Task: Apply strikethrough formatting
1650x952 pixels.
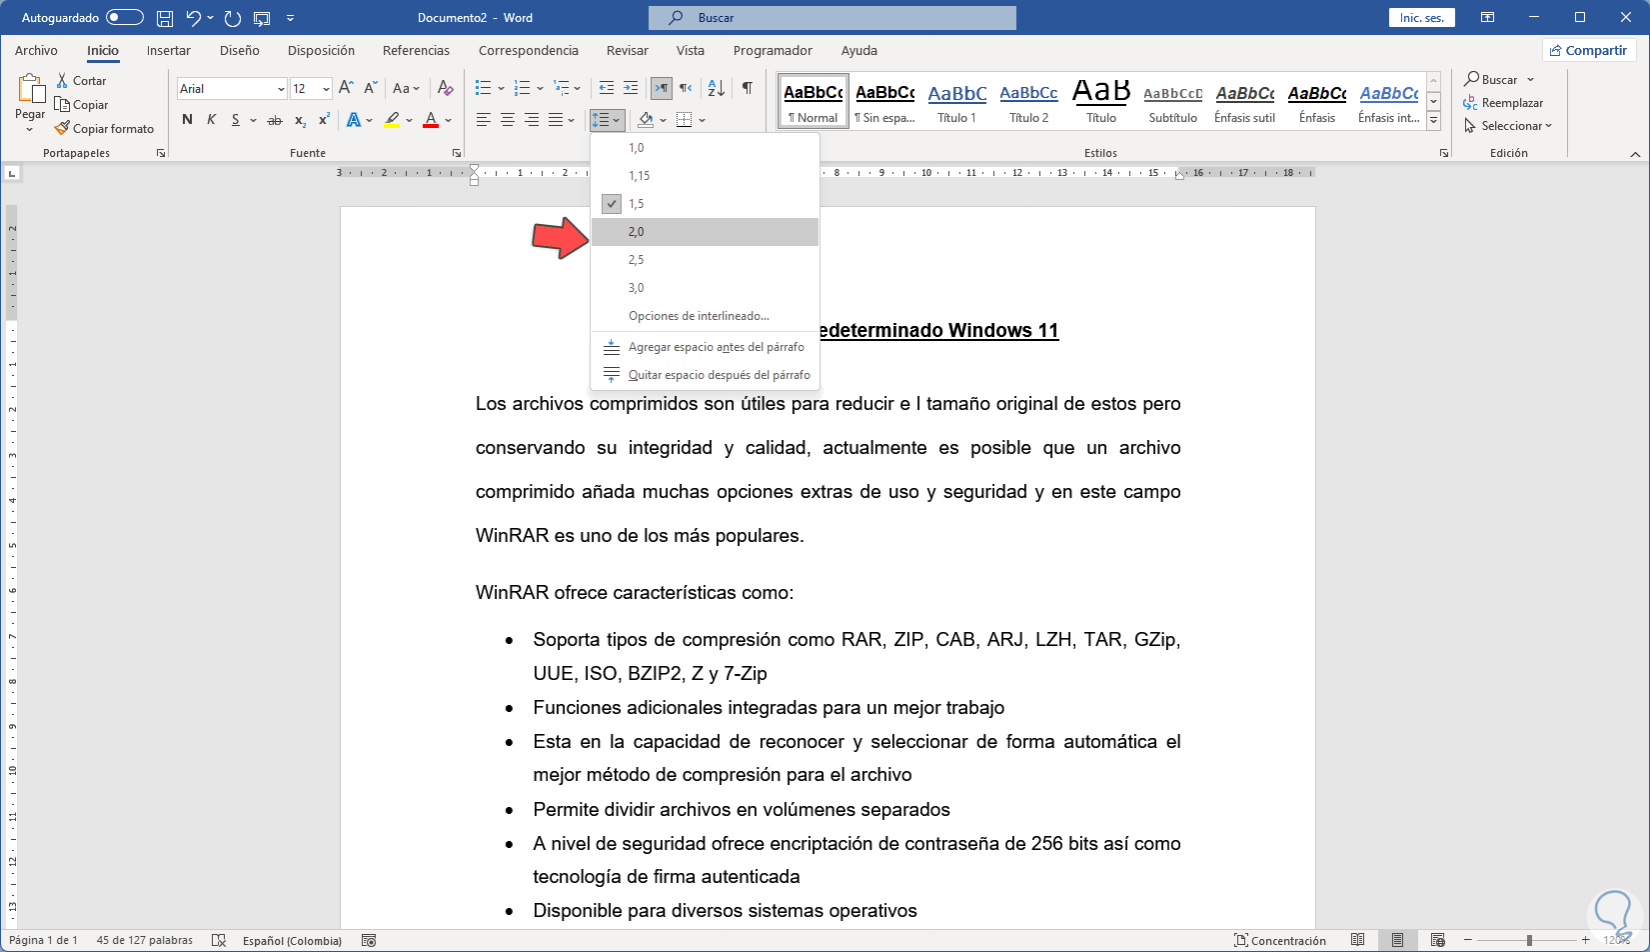Action: pos(275,120)
